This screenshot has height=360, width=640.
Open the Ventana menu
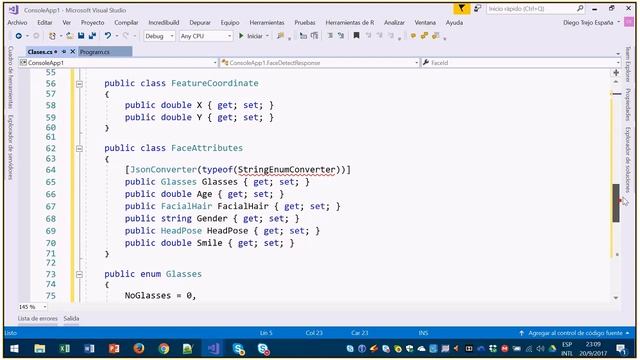[x=425, y=22]
